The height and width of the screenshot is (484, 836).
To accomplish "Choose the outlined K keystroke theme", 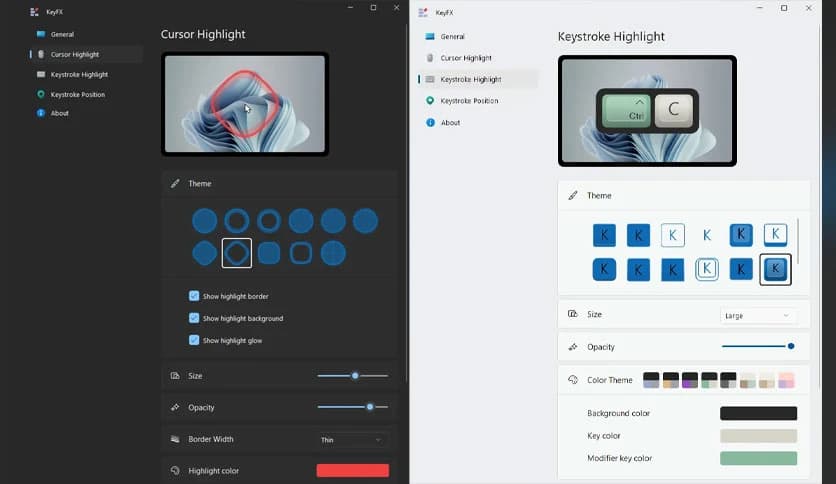I will [673, 235].
